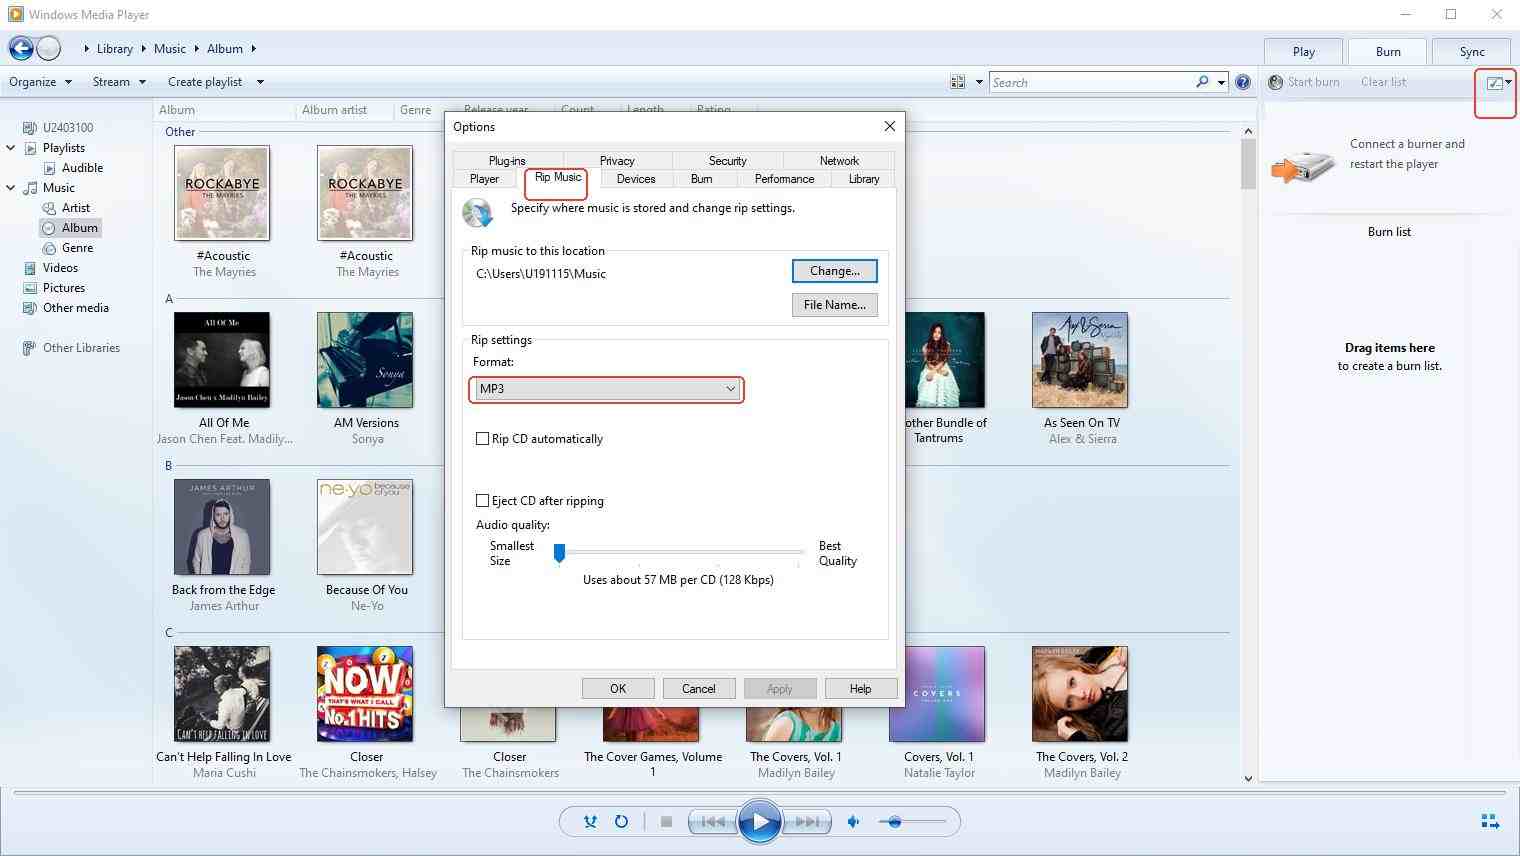
Task: Open breadcrumb arrow after Album
Action: [x=254, y=48]
